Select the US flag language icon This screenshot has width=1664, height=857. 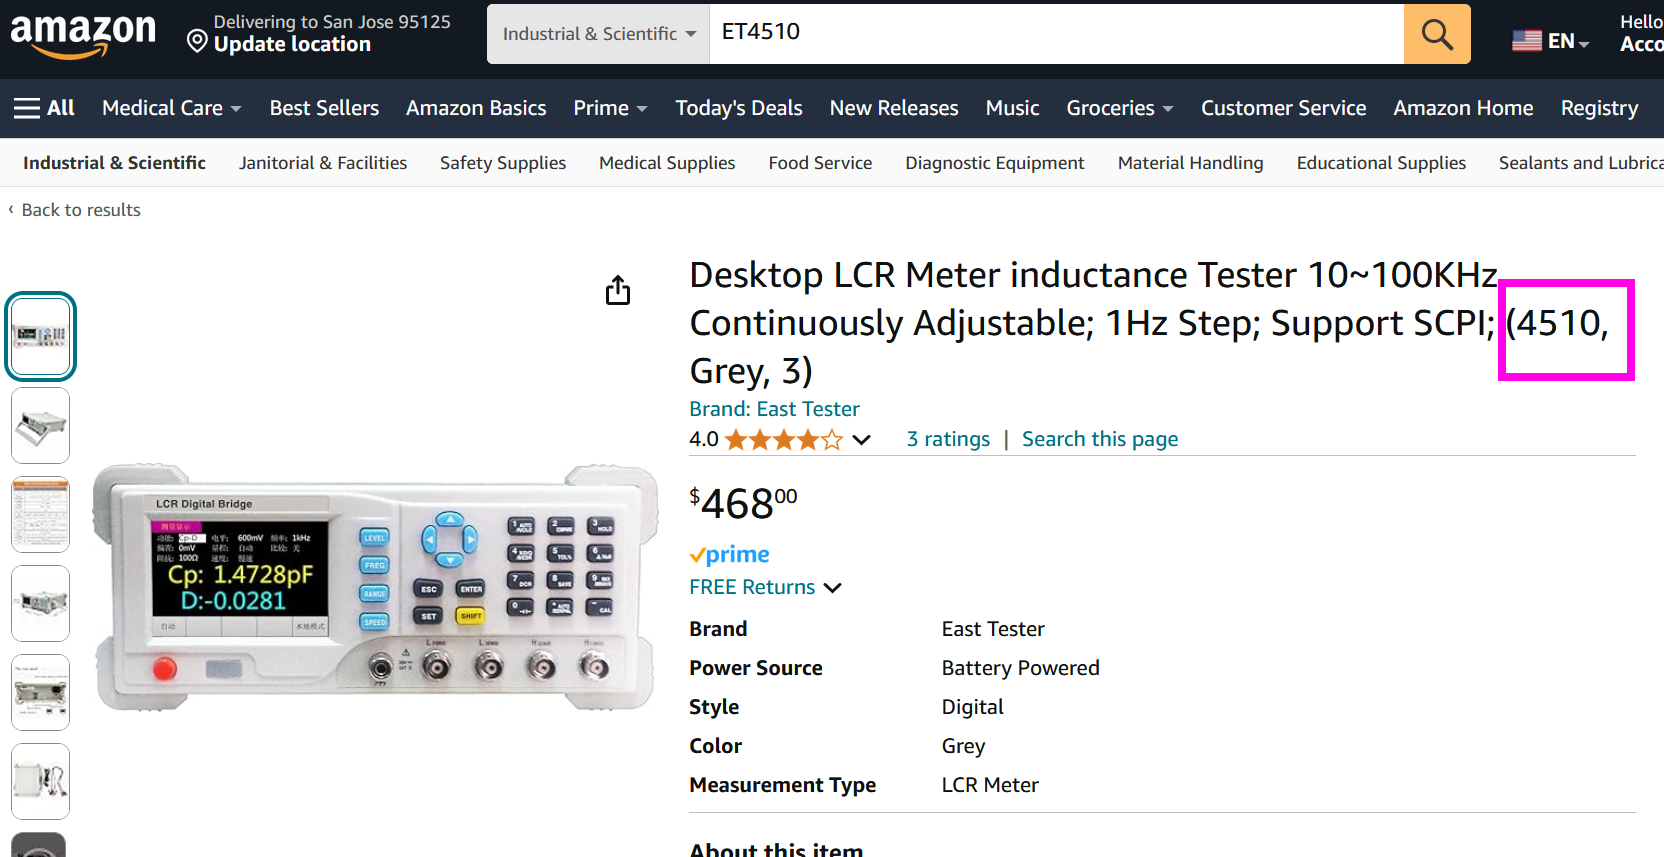coord(1527,41)
